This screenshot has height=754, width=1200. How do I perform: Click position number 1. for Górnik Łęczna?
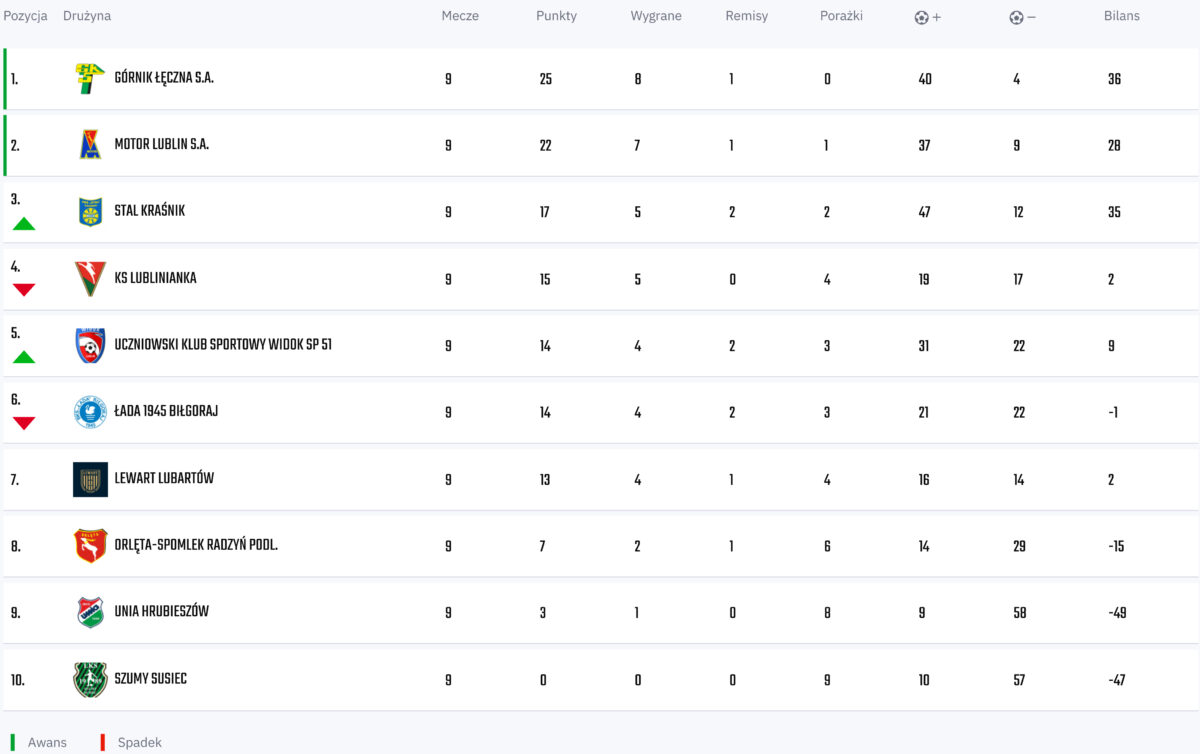click(14, 79)
